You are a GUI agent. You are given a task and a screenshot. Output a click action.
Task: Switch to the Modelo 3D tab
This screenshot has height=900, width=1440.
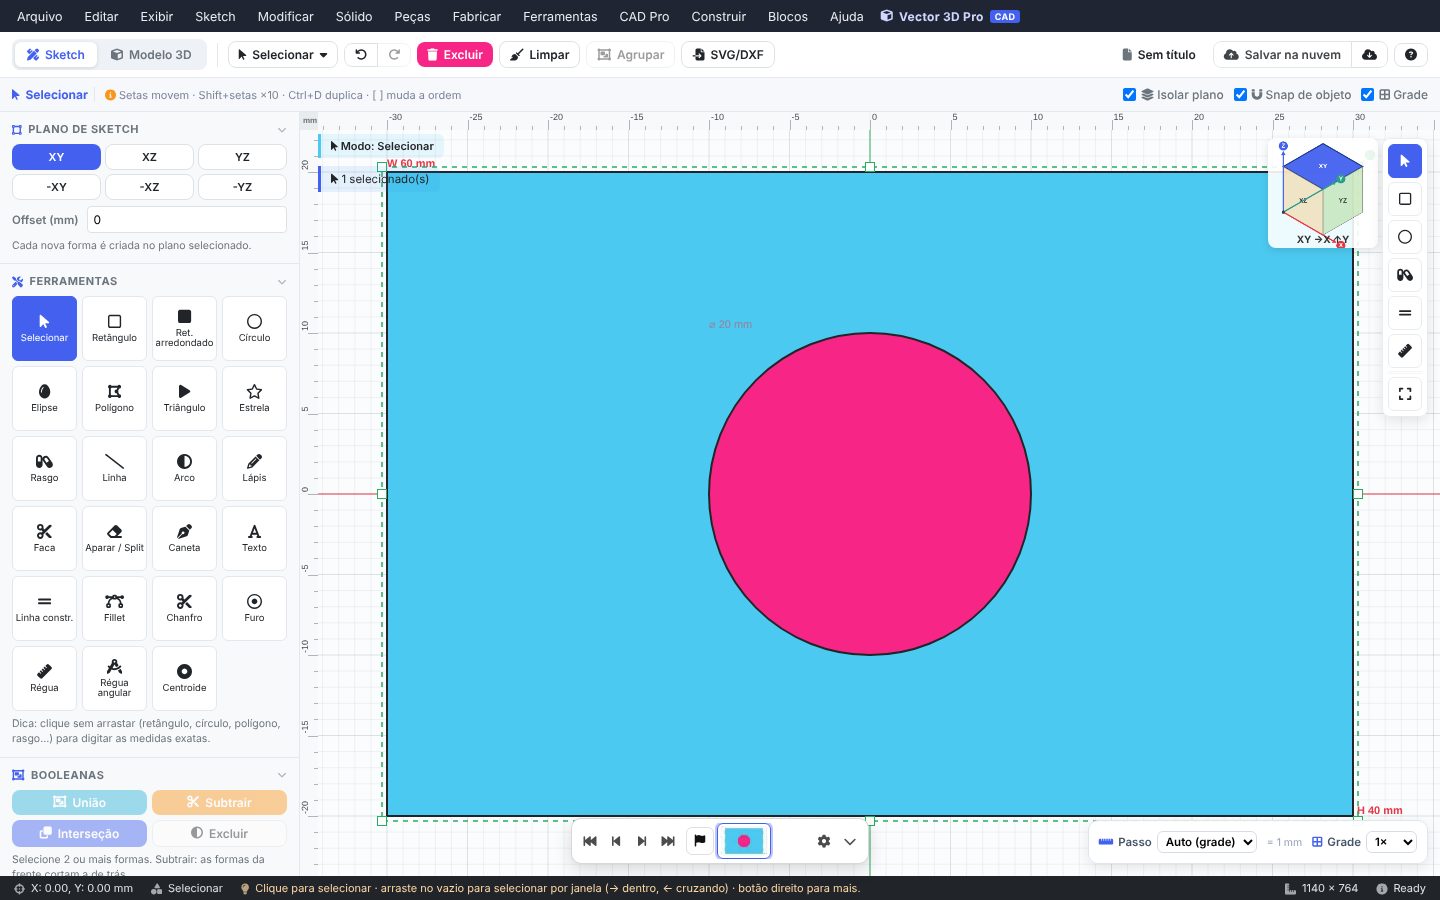(151, 55)
